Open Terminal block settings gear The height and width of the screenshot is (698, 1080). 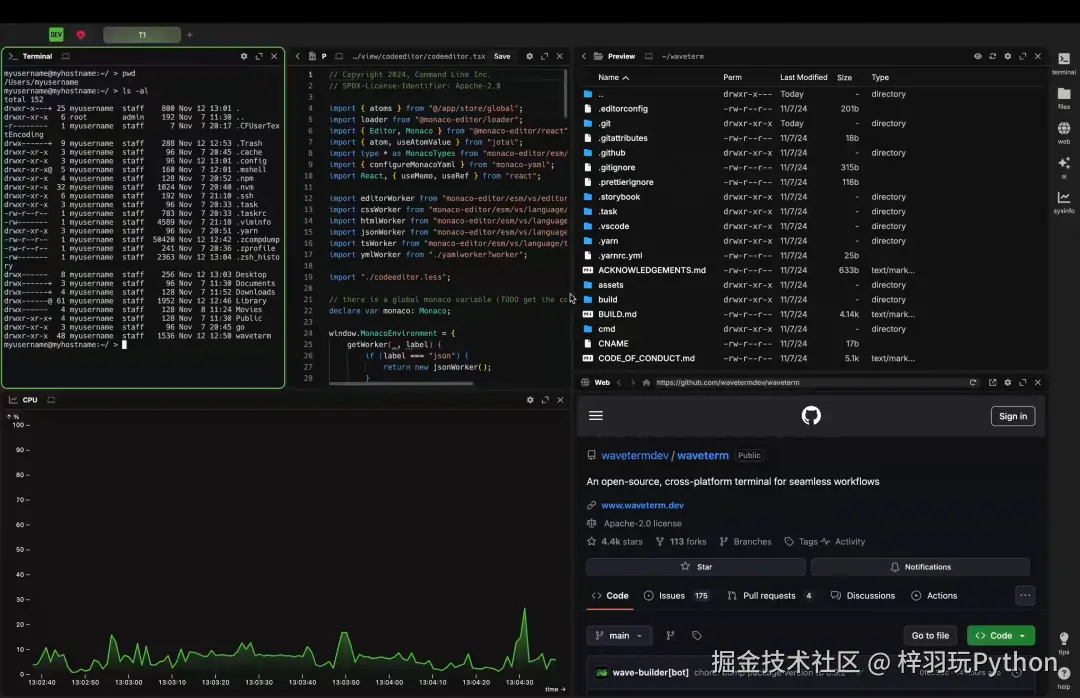[x=244, y=57]
